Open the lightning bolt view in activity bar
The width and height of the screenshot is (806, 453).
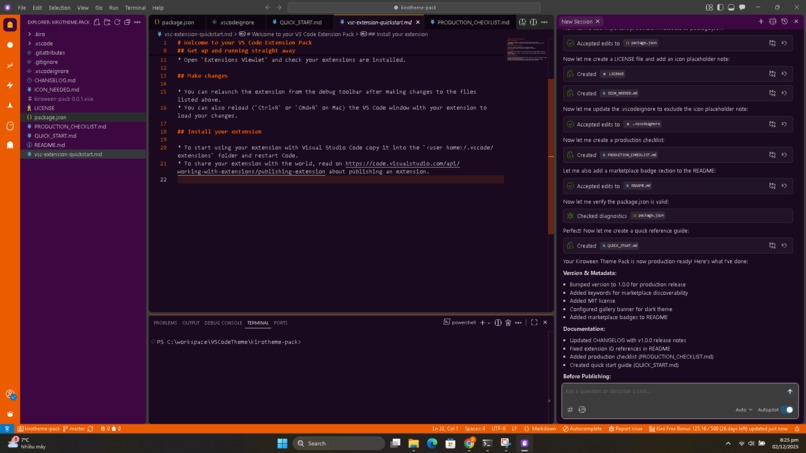10,85
